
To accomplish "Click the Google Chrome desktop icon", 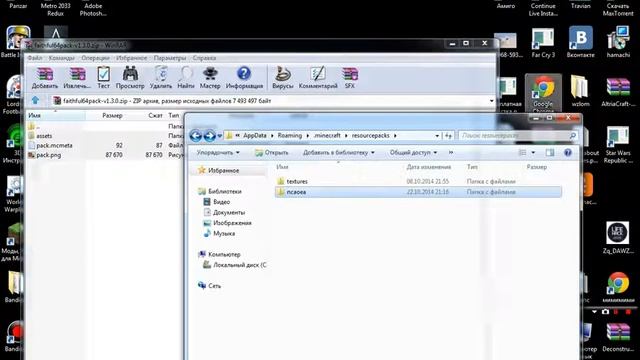I will click(x=543, y=94).
